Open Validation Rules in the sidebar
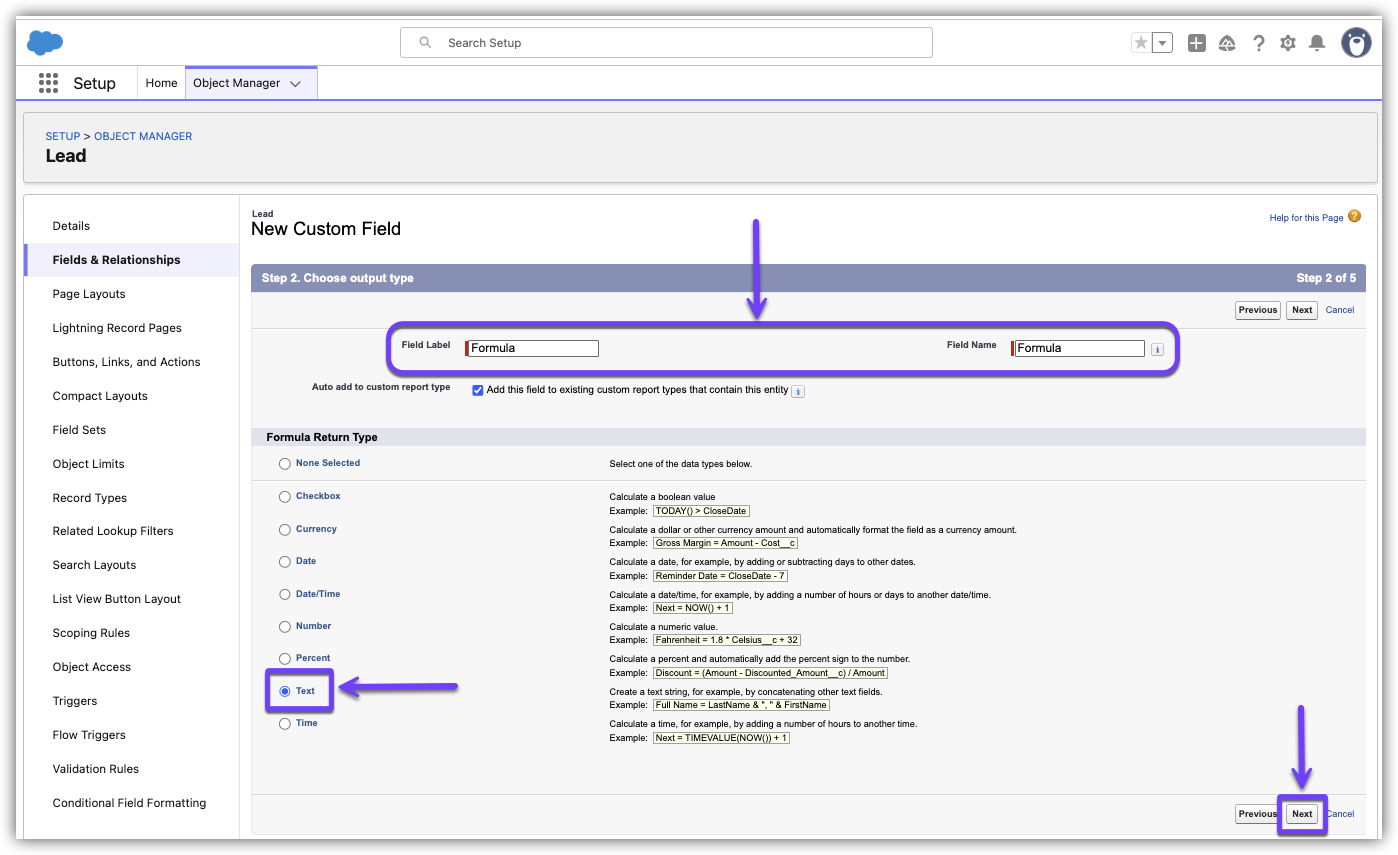The image size is (1398, 855). tap(96, 769)
